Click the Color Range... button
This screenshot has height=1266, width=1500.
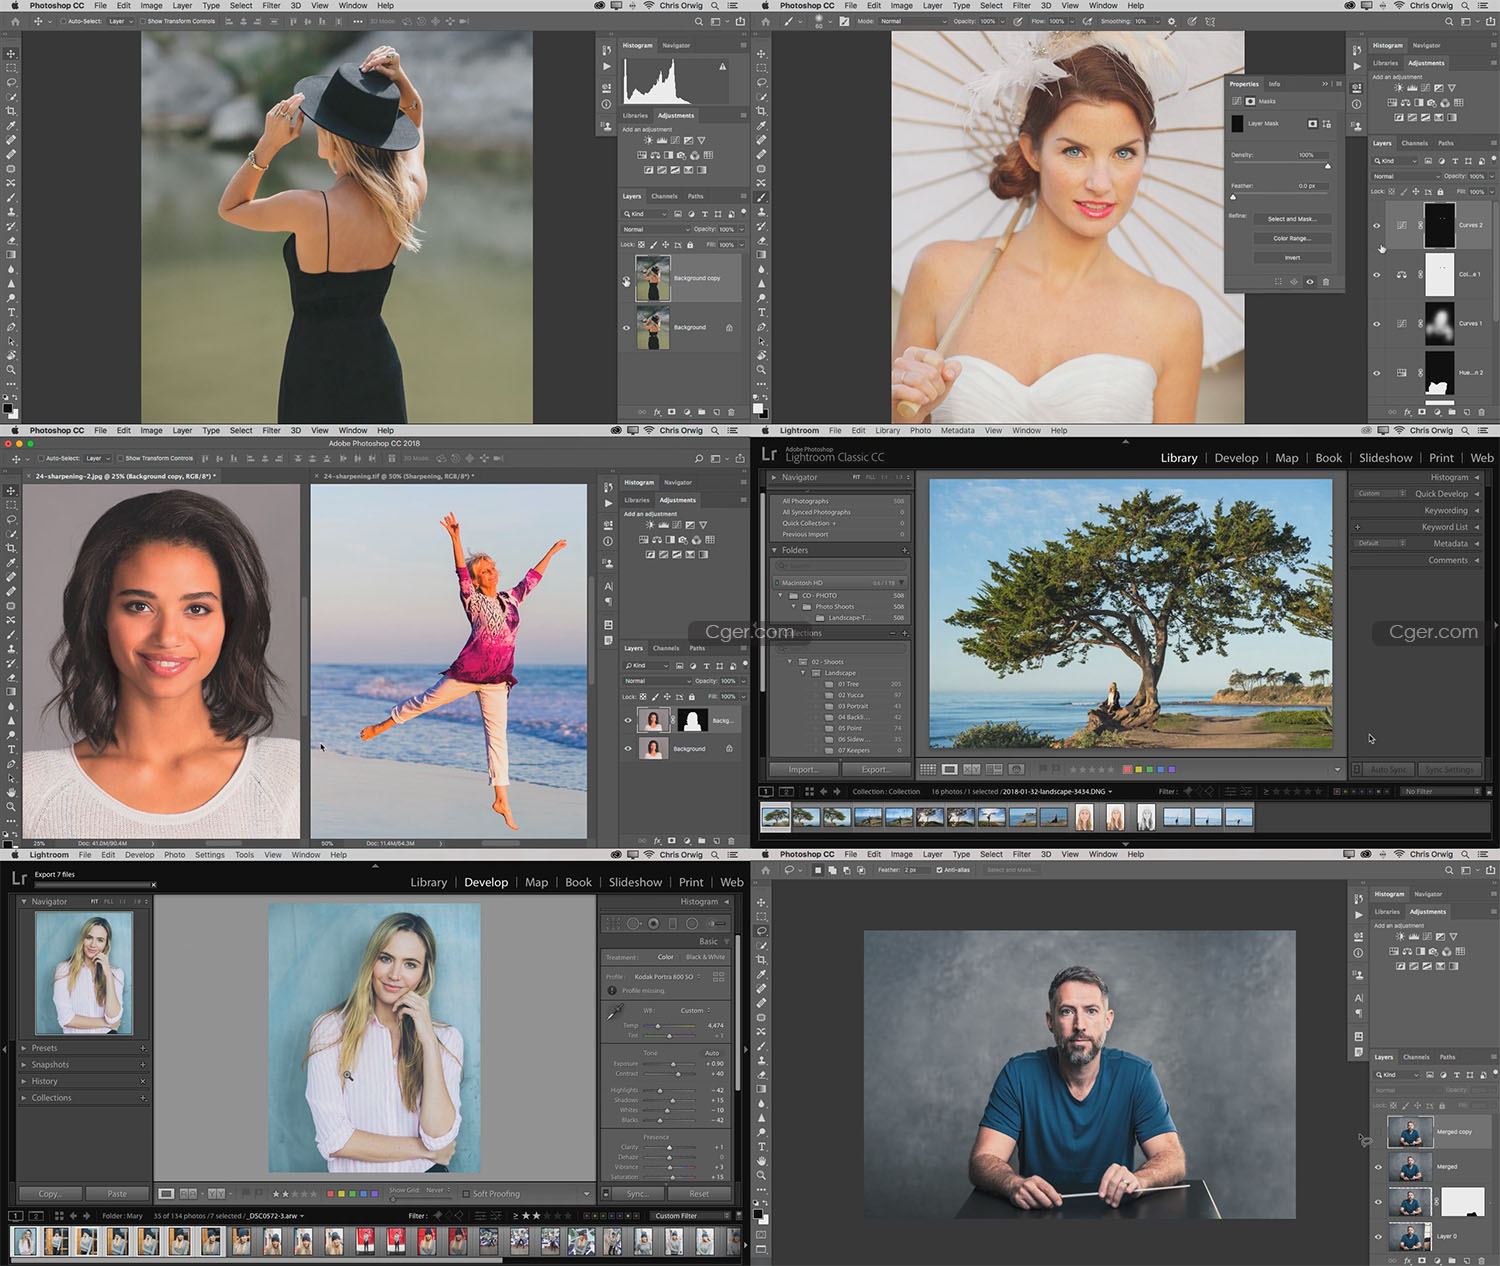click(1292, 238)
